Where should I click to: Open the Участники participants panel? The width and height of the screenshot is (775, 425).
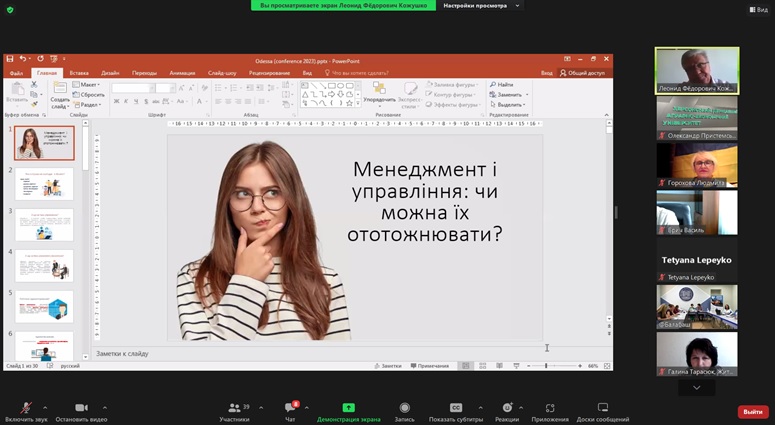234,412
